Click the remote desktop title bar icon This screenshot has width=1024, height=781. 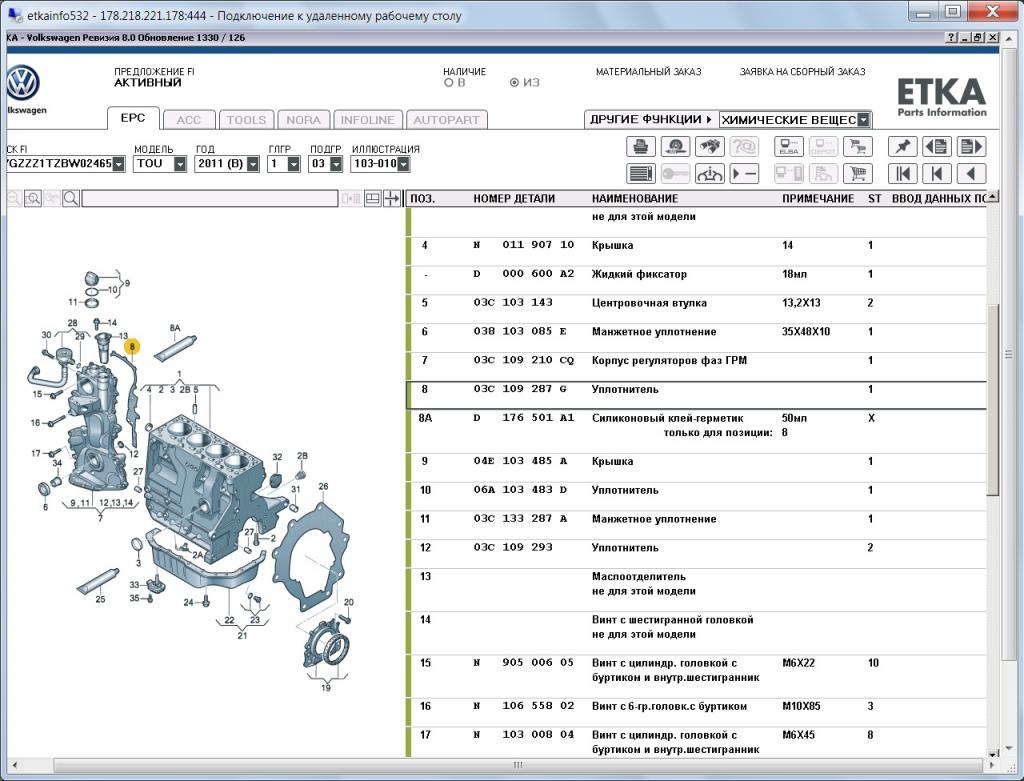[x=13, y=14]
